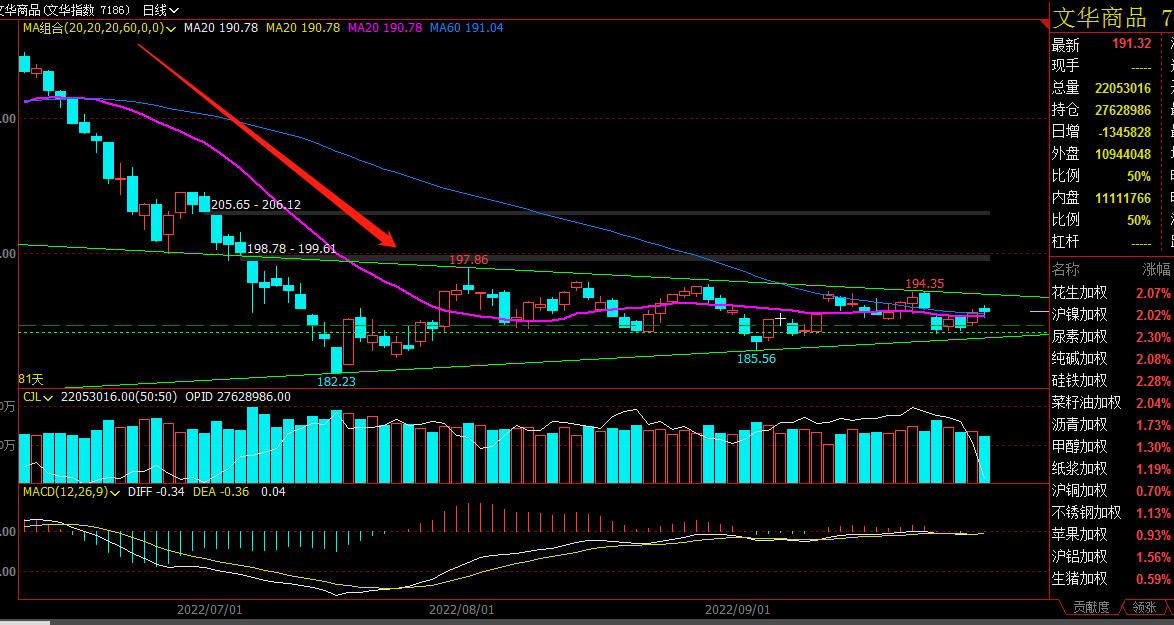Screen dimensions: 1174x625
Task: Click the 总量 value 22053016
Action: (x=1122, y=88)
